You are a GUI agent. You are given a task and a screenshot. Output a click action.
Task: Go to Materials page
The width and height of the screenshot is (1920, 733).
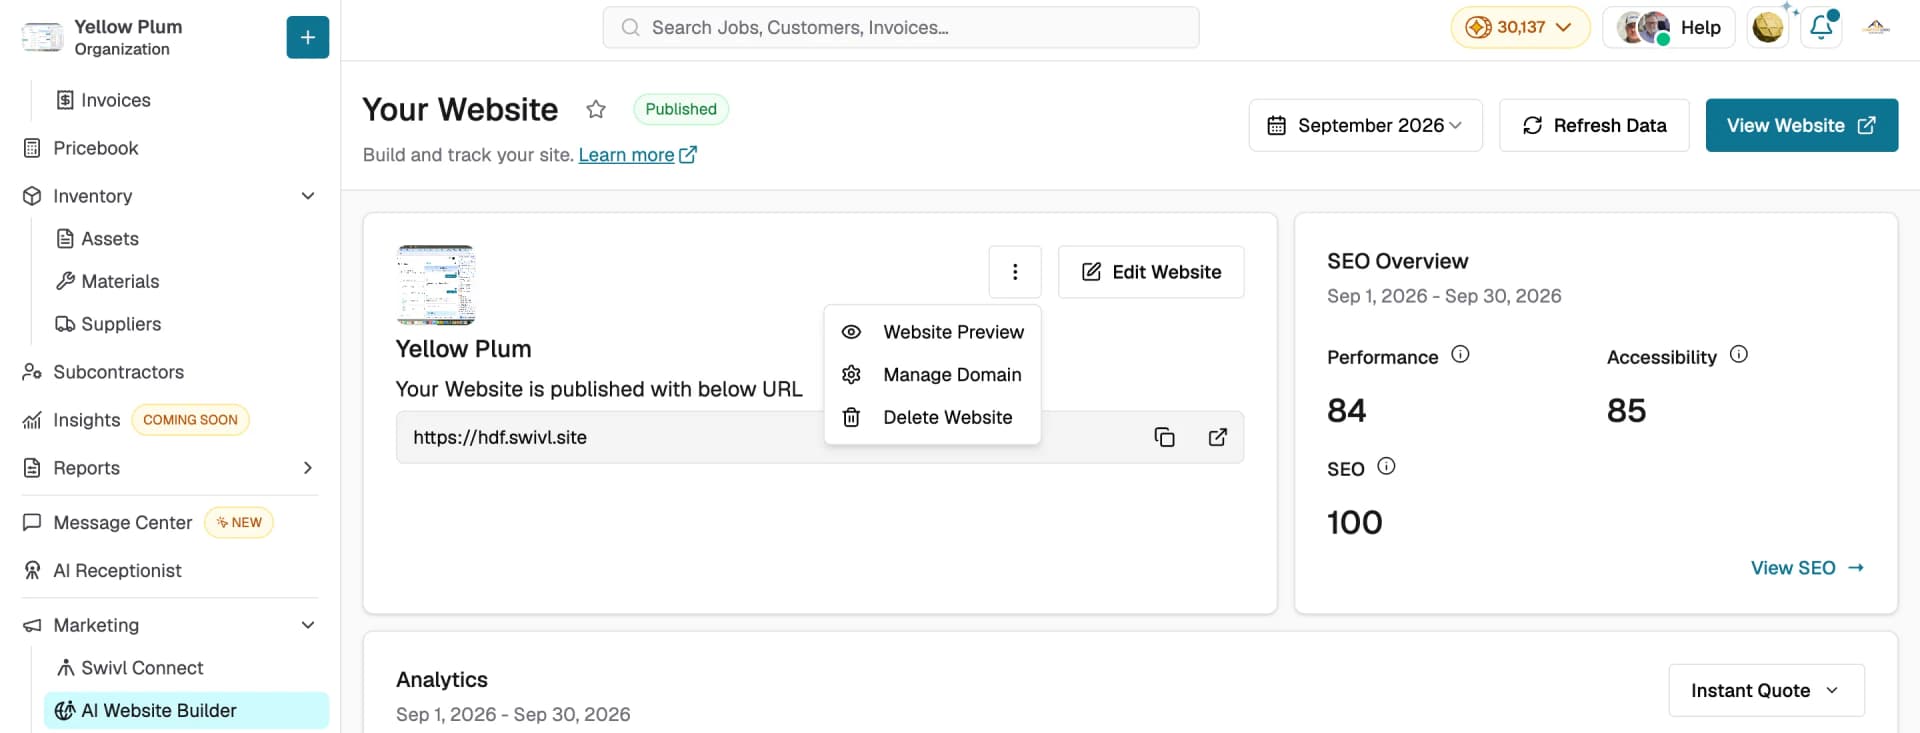click(108, 281)
